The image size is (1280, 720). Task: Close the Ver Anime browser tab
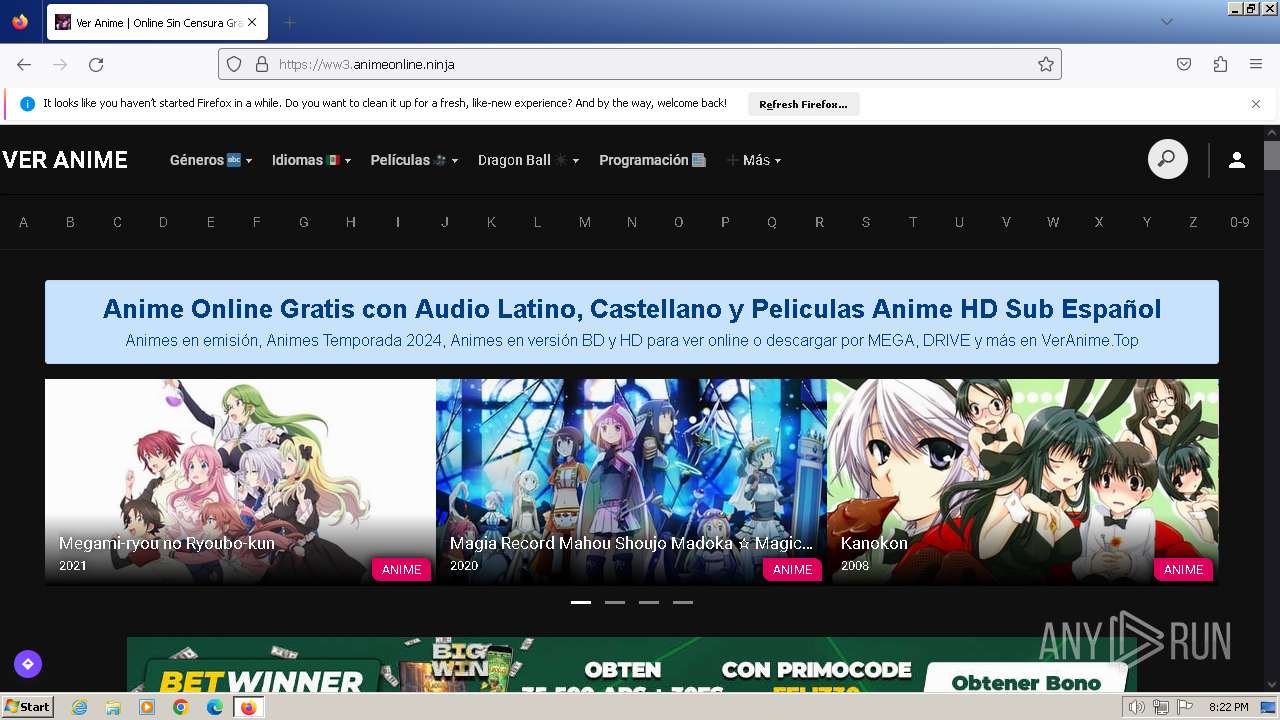[251, 22]
